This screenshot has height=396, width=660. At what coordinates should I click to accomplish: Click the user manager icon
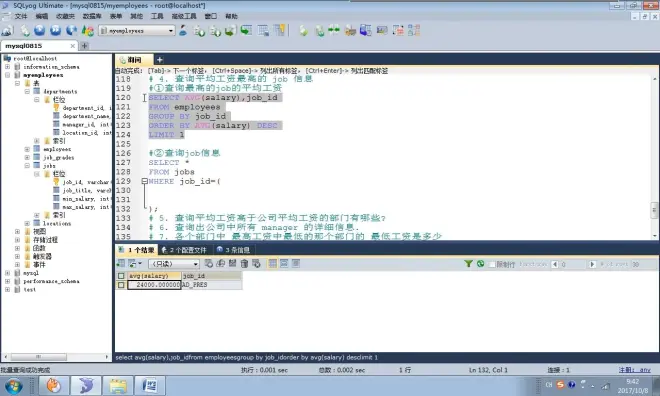coord(183,31)
